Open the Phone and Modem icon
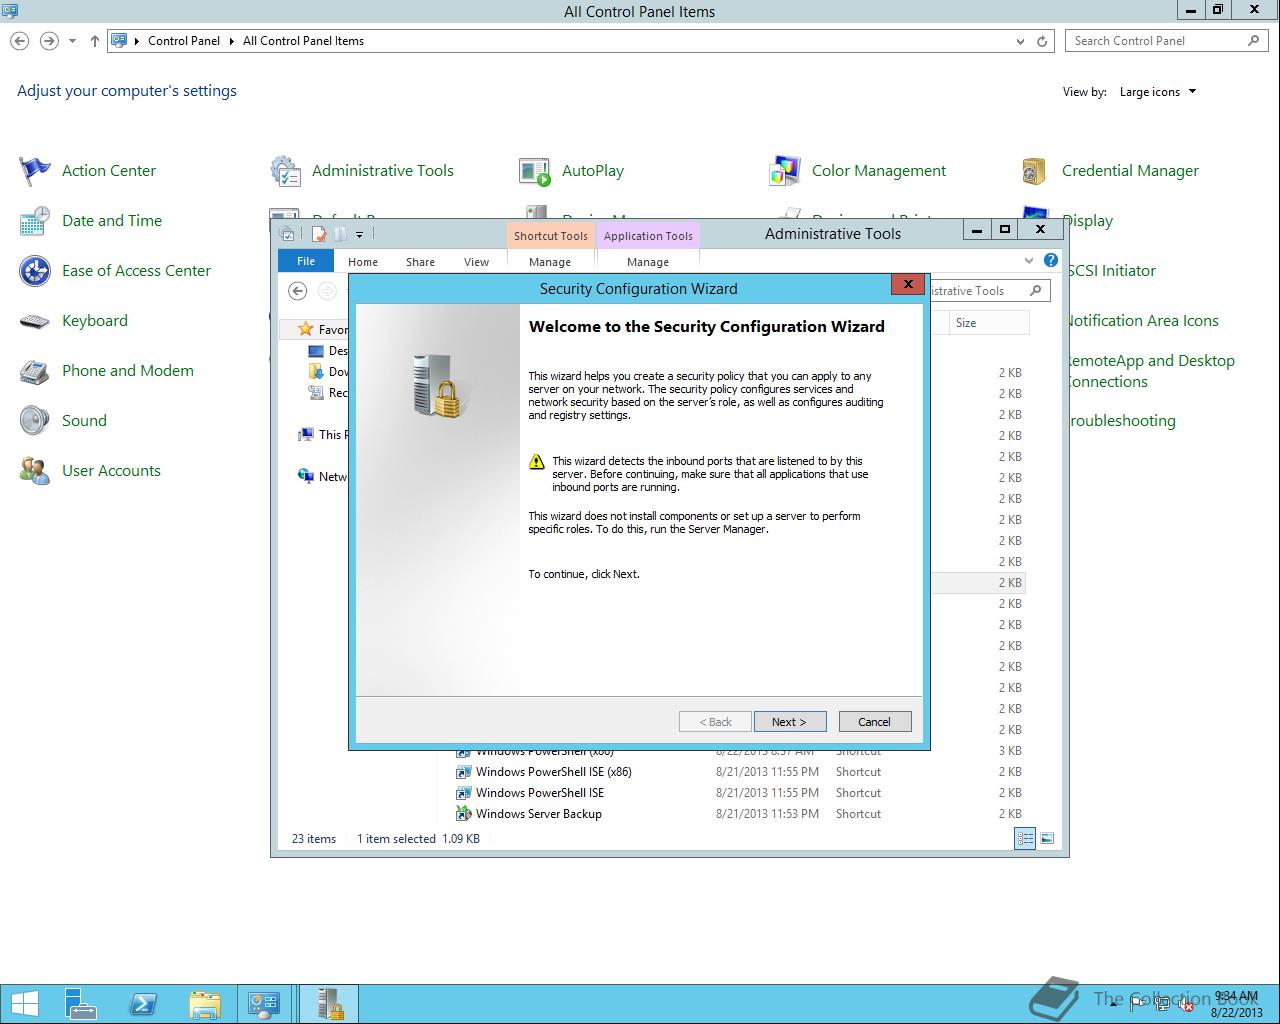The image size is (1280, 1024). point(35,371)
